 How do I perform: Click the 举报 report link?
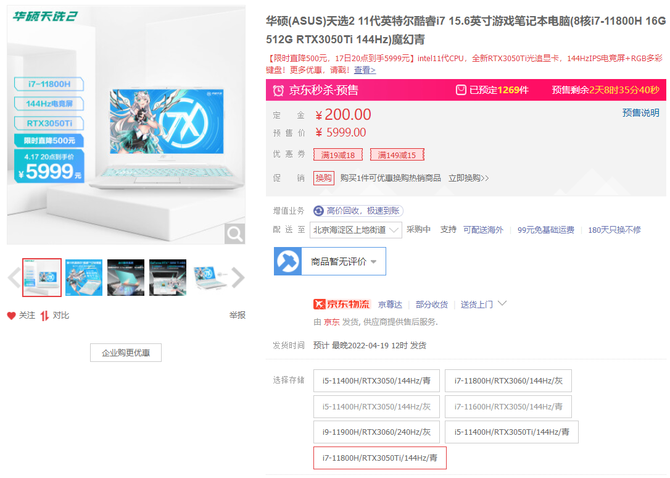pyautogui.click(x=237, y=315)
